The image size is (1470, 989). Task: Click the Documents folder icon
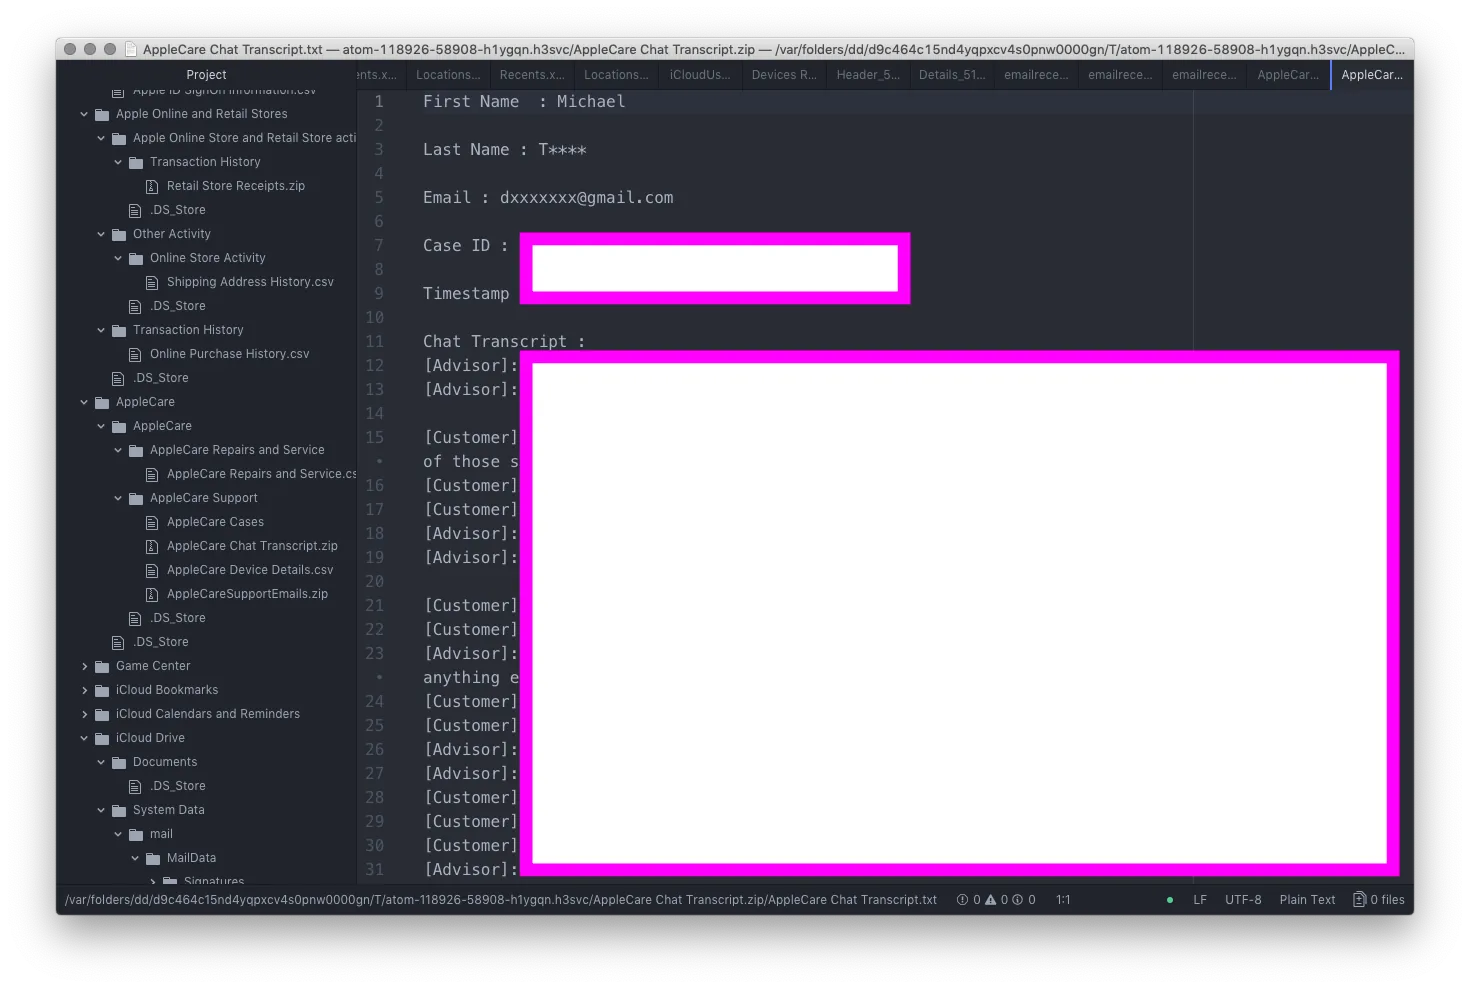tap(119, 762)
